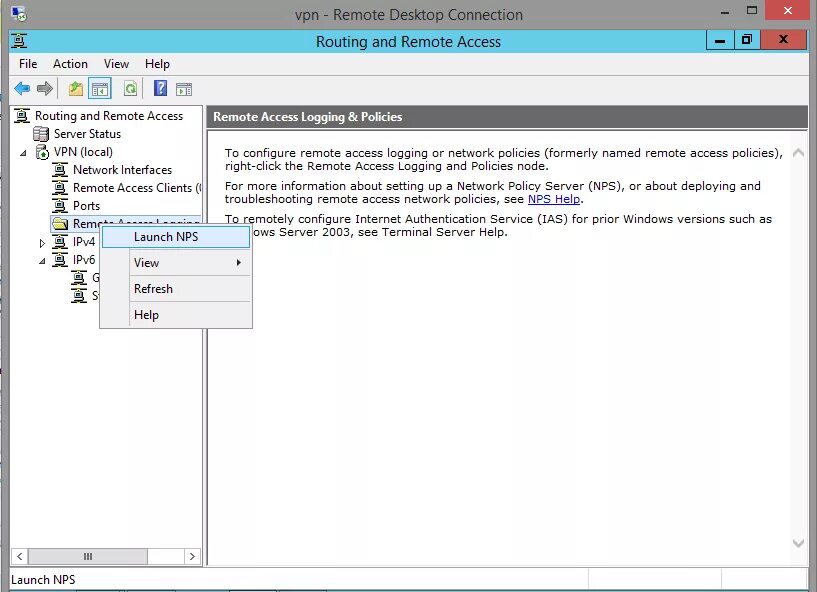Click the Back arrow toolbar icon
This screenshot has height=592, width=817.
(22, 89)
